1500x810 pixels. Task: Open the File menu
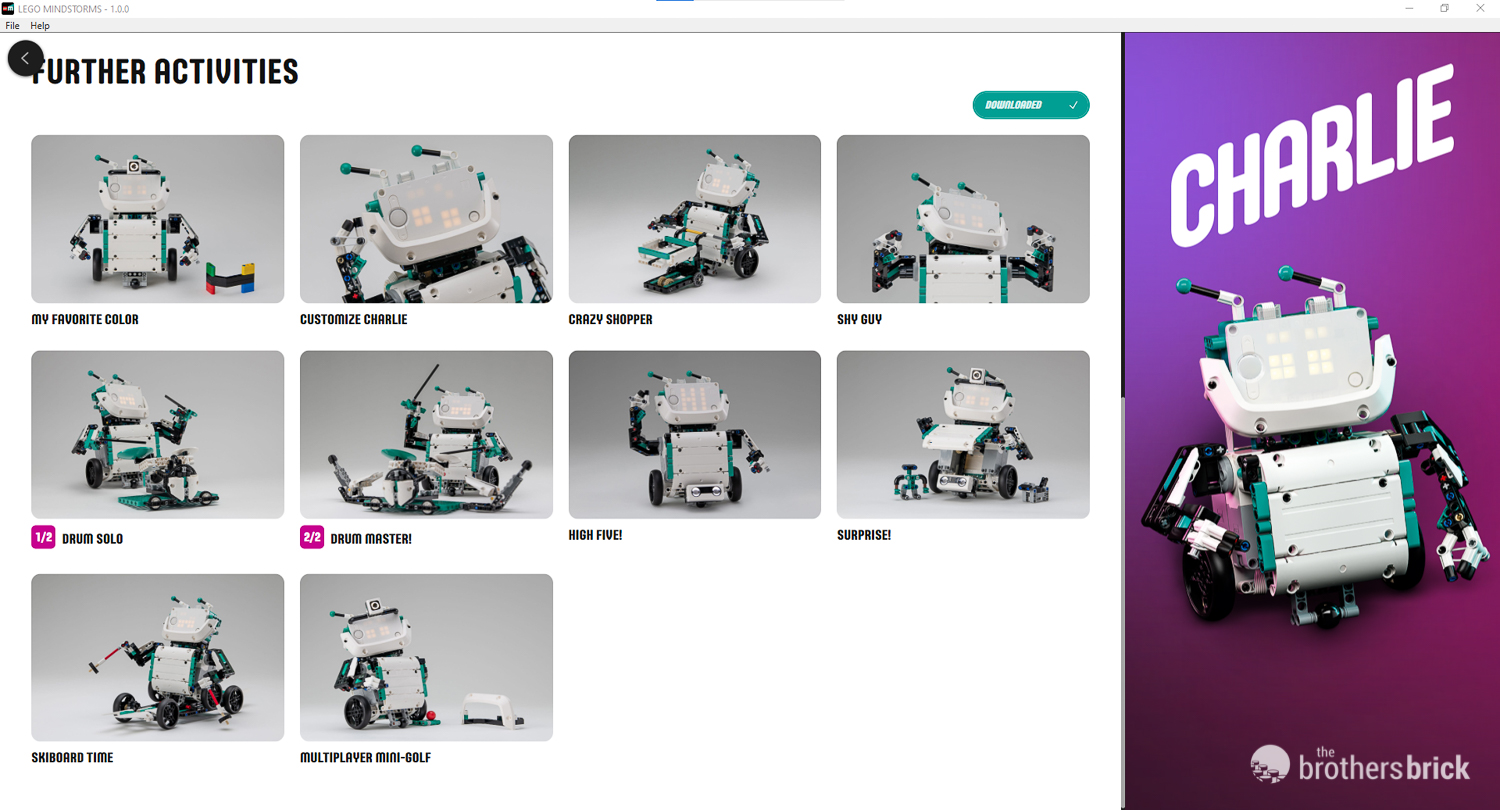(12, 25)
